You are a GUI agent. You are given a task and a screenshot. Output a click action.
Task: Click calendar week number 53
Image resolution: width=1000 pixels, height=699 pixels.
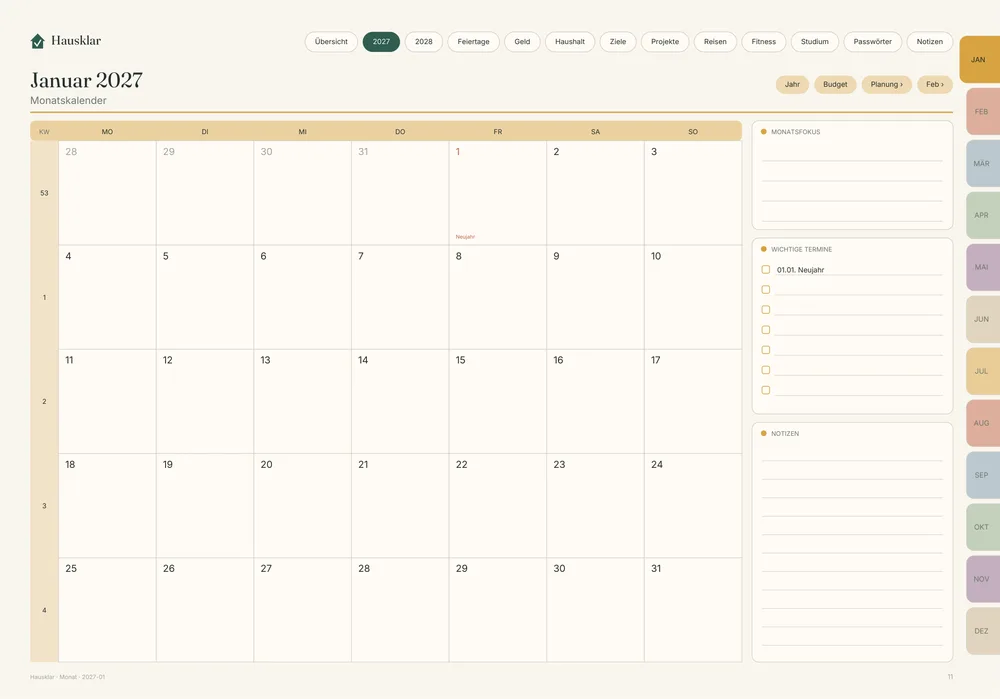(x=44, y=193)
